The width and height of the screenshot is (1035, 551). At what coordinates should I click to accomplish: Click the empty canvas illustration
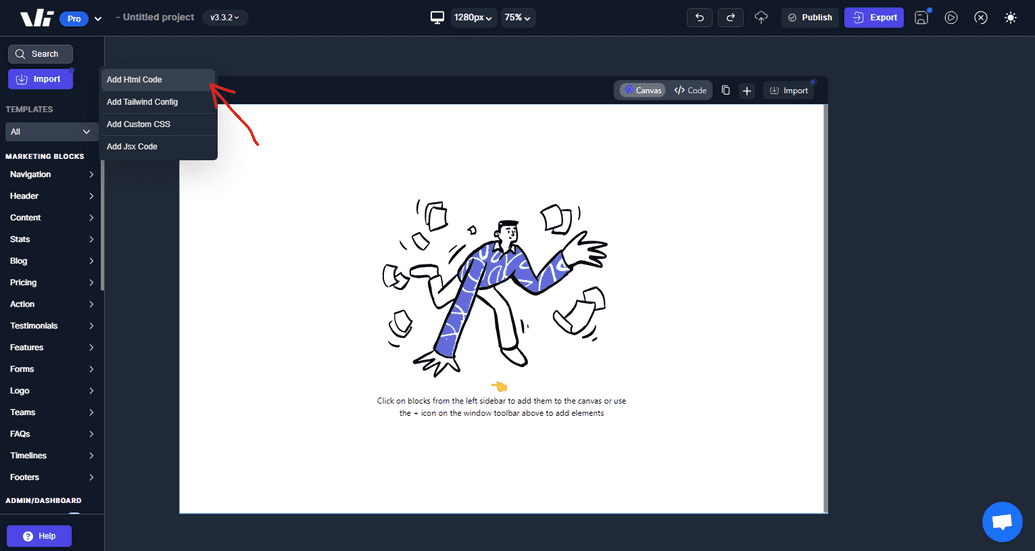tap(495, 288)
